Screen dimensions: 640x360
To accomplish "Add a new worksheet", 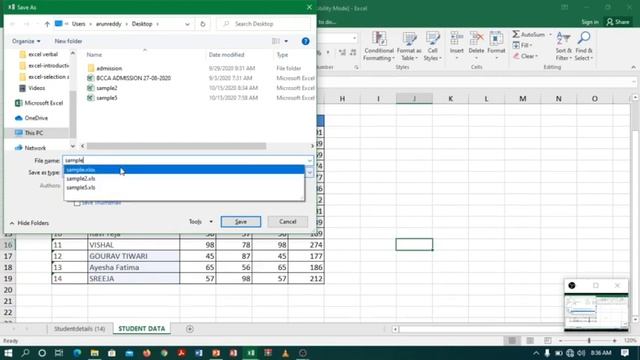I will [x=189, y=329].
